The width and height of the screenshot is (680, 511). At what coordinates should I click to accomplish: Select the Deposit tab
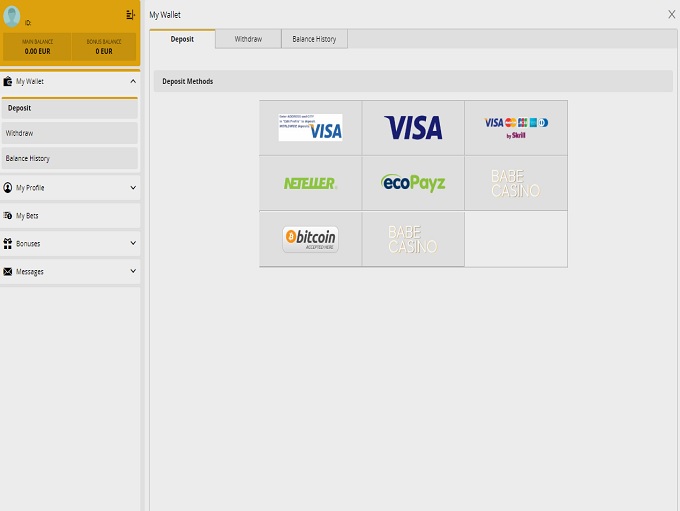182,39
